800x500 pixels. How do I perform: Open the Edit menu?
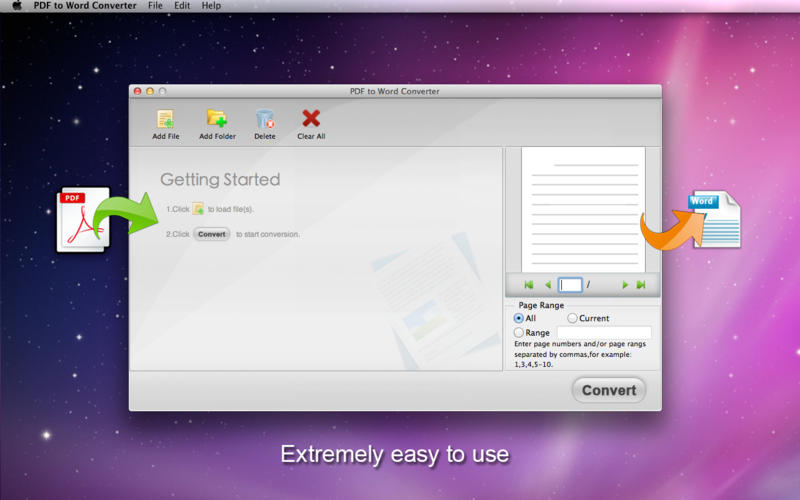[x=182, y=6]
